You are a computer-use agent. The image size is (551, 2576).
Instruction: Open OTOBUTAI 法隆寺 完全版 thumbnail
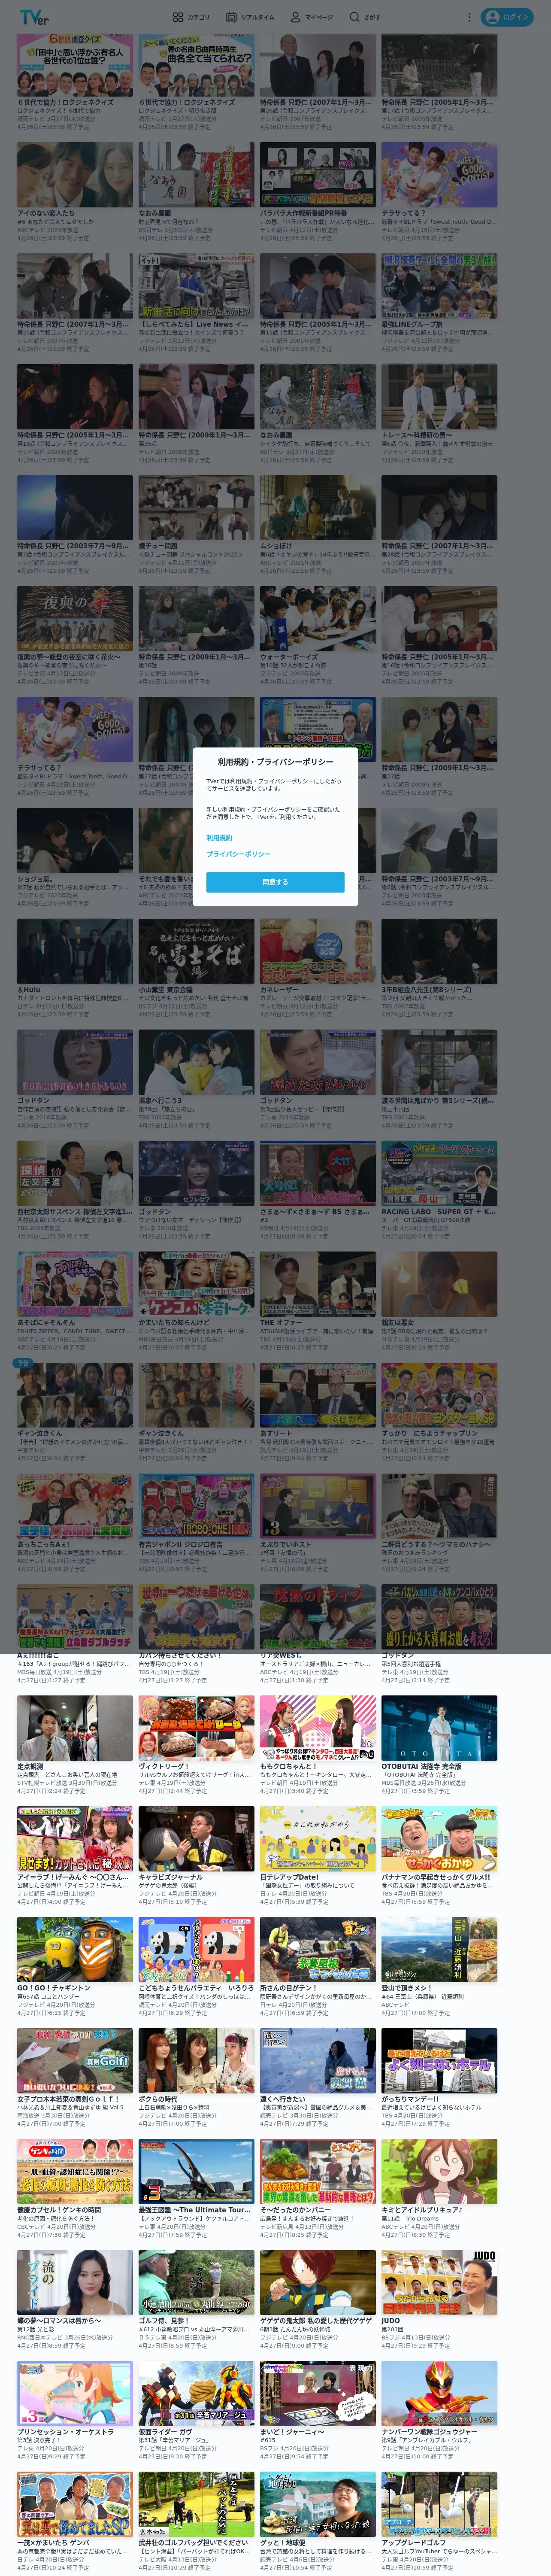coord(439,1728)
